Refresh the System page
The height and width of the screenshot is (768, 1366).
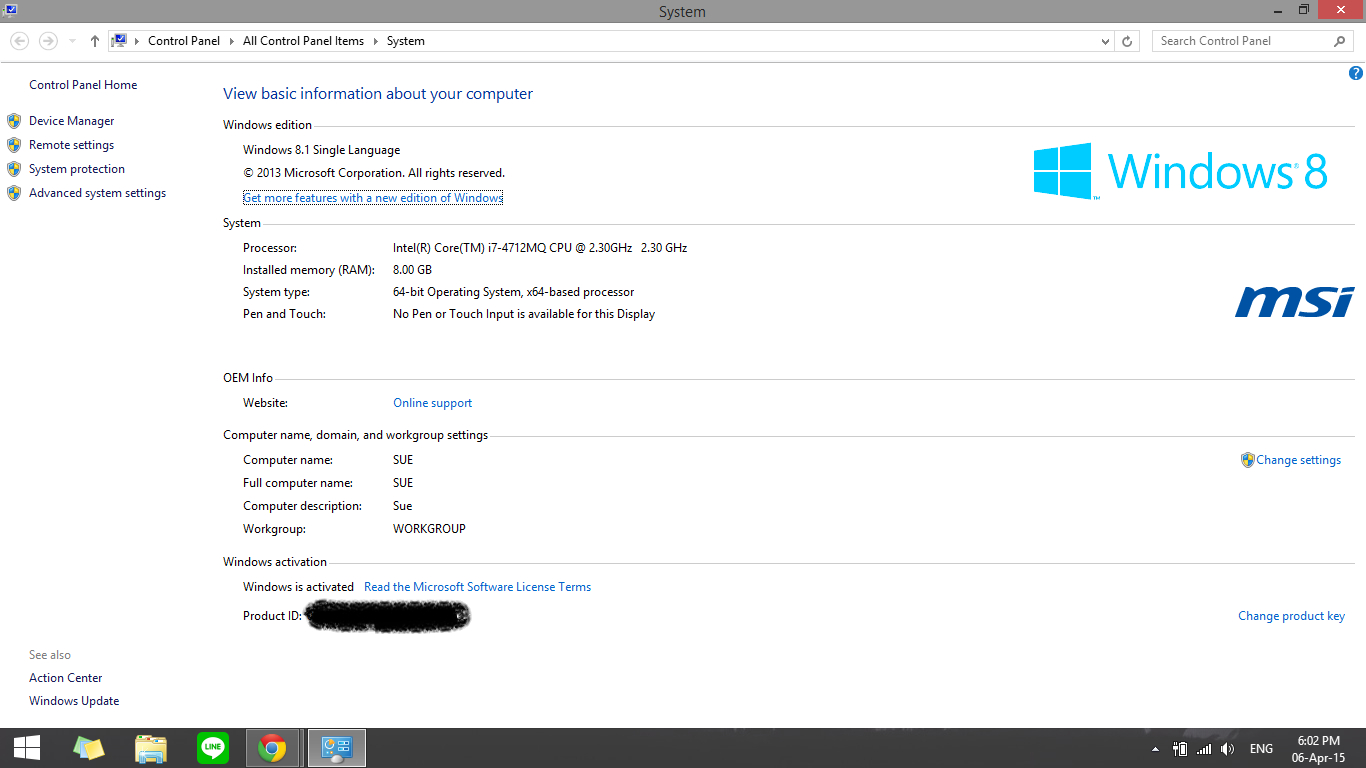coord(1127,42)
